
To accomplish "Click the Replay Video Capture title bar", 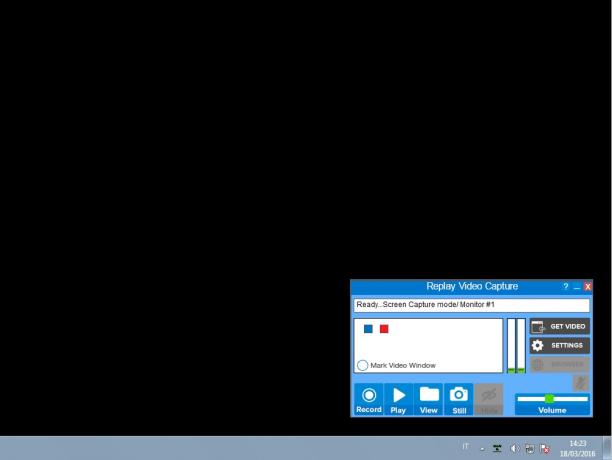I will (x=471, y=286).
